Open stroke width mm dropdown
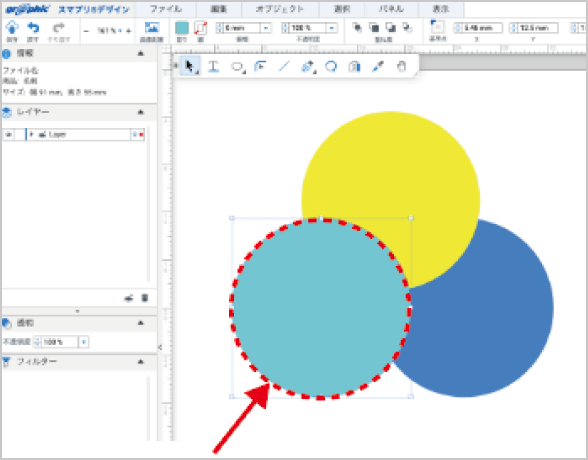 pos(266,28)
